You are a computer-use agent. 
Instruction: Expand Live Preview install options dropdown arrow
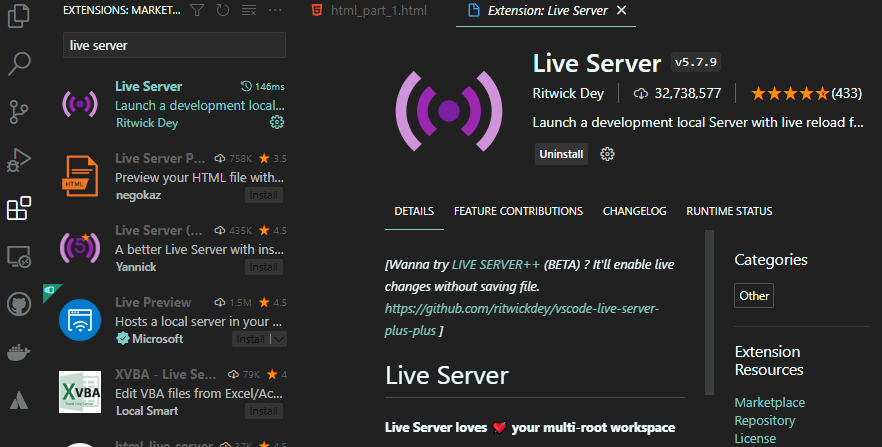(279, 339)
